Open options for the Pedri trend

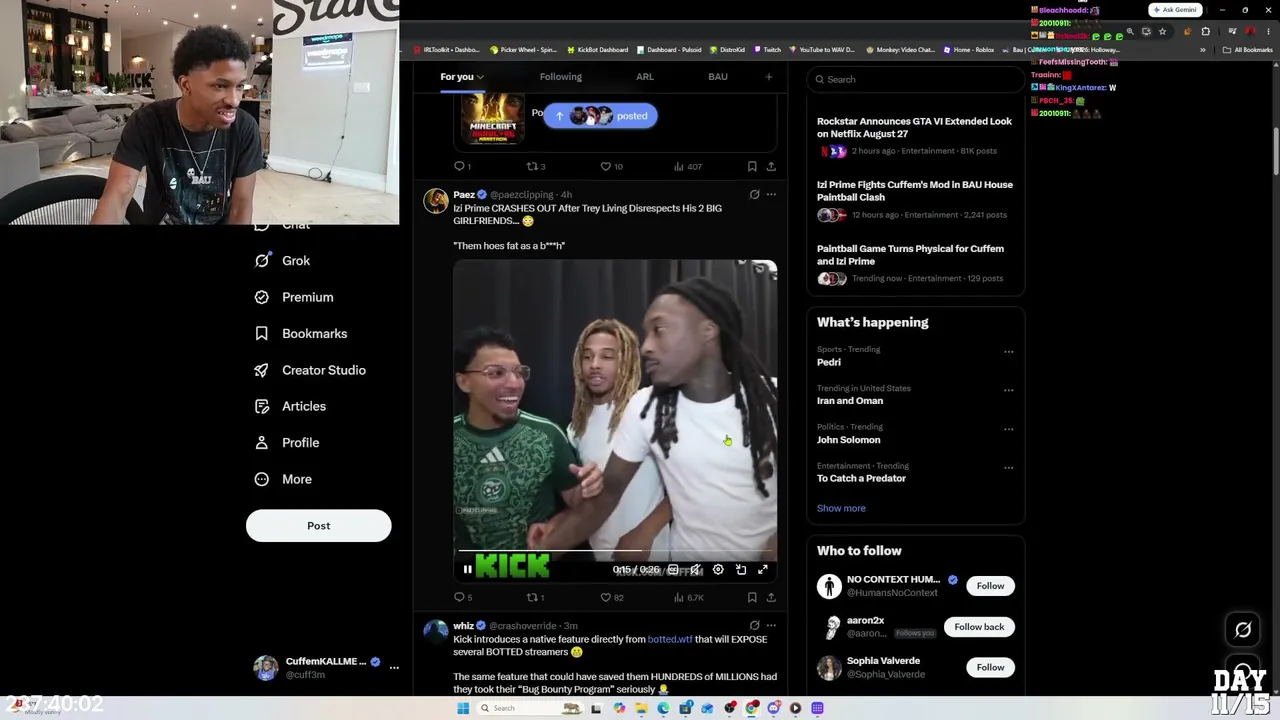tap(1008, 351)
